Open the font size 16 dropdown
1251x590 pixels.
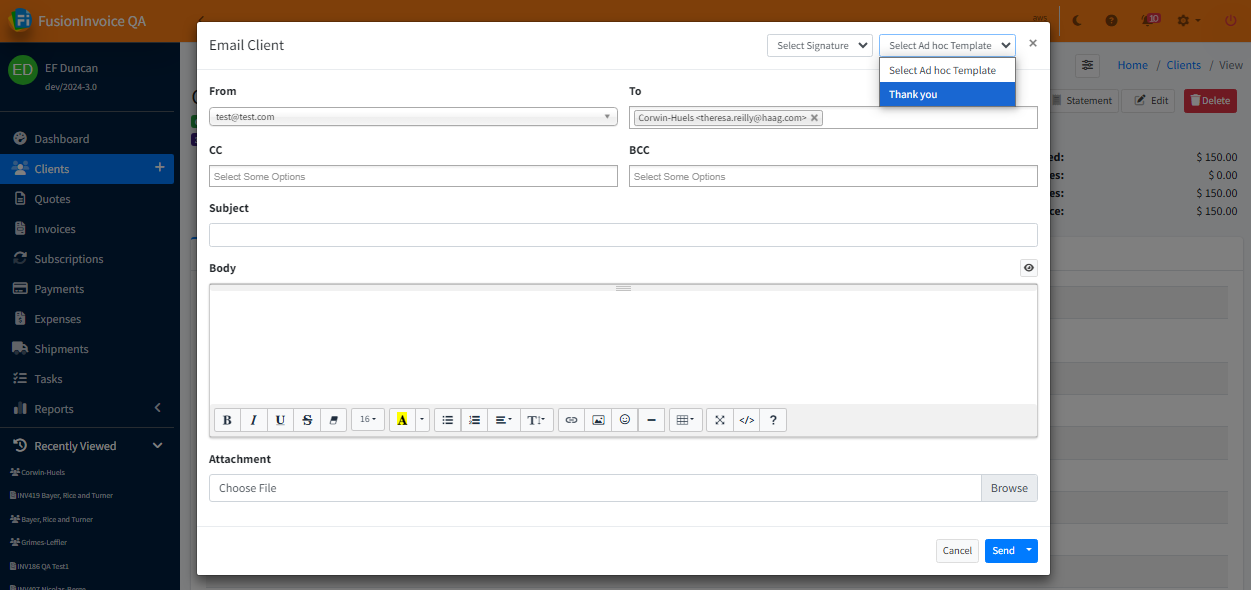click(368, 420)
